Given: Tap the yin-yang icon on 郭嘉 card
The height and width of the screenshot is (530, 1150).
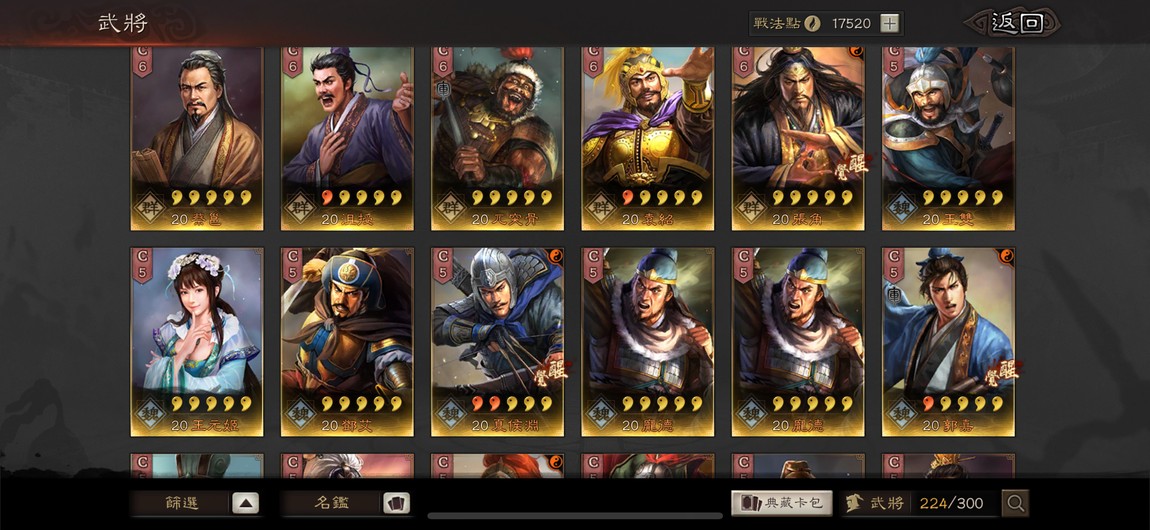Looking at the screenshot, I should point(1006,255).
